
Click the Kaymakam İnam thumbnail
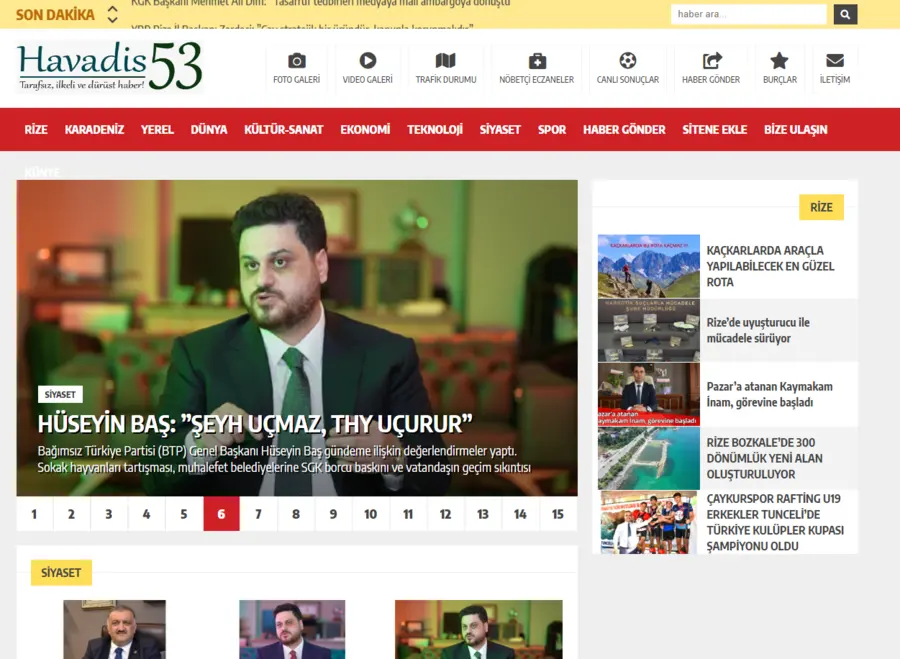pyautogui.click(x=649, y=394)
